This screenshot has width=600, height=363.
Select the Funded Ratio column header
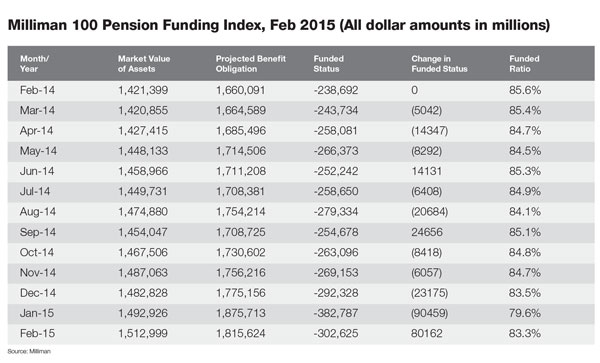pos(524,64)
